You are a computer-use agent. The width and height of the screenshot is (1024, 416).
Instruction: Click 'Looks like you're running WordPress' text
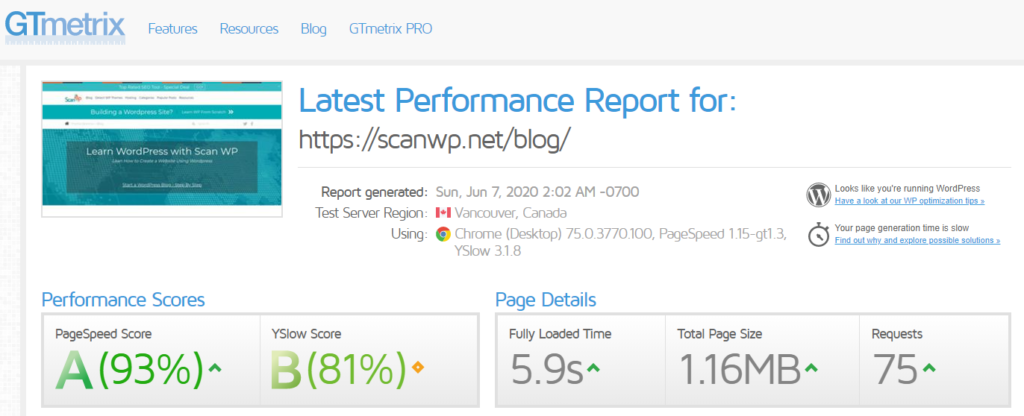click(x=907, y=189)
